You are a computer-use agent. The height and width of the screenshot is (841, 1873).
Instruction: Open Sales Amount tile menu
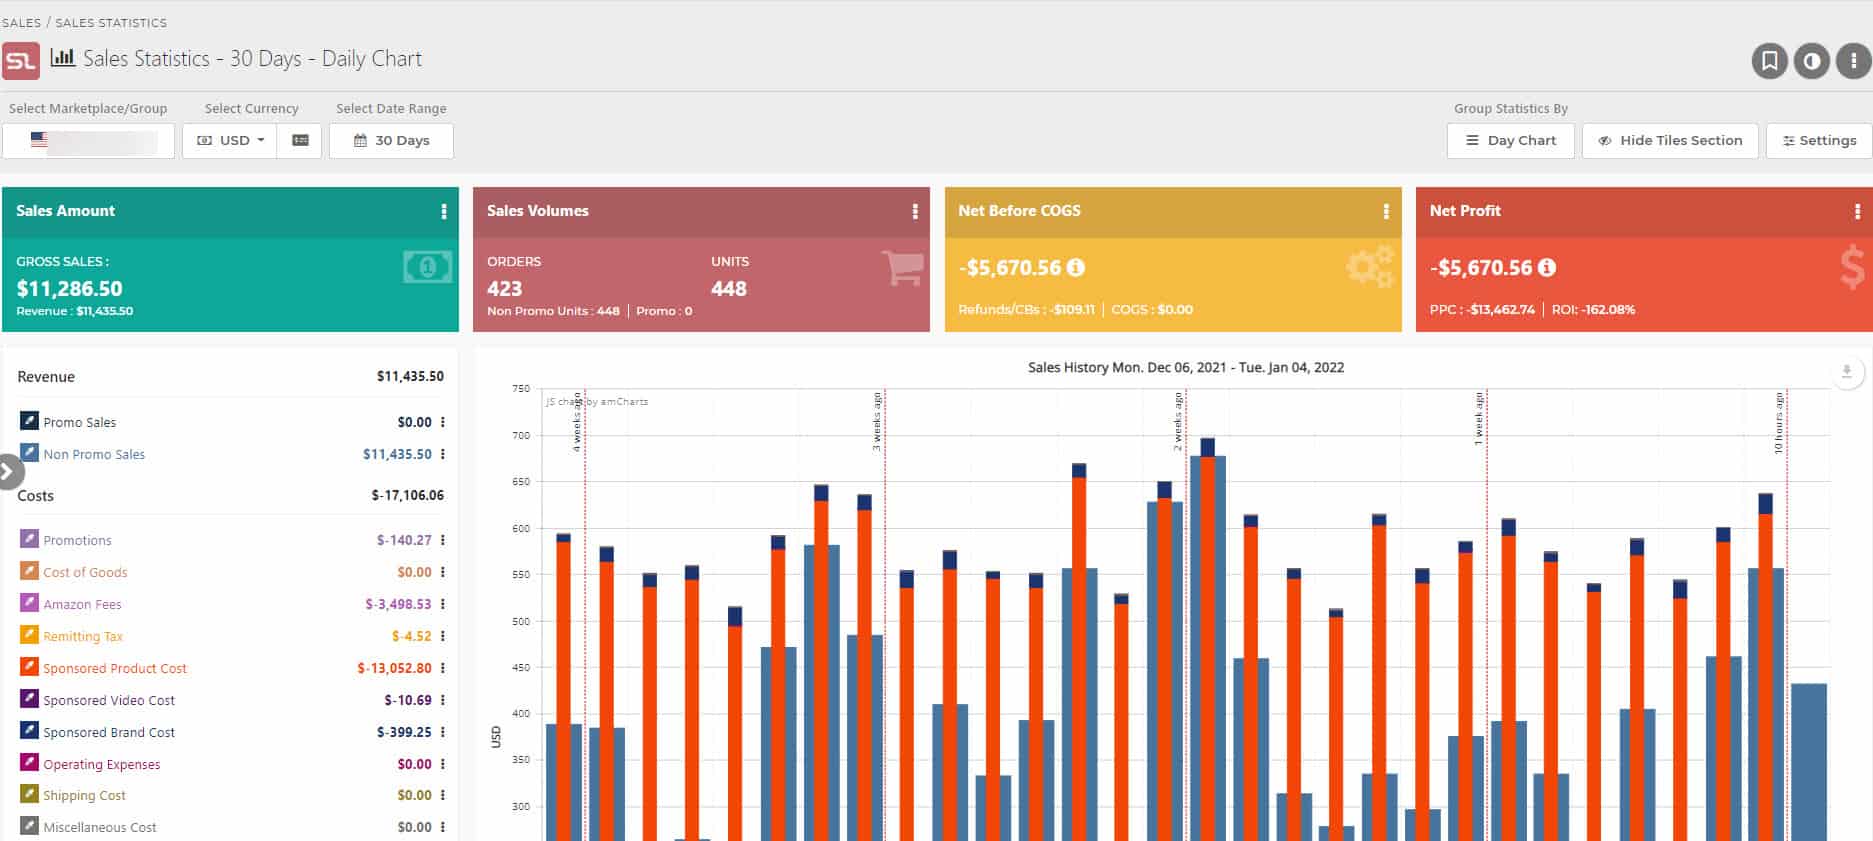(444, 211)
